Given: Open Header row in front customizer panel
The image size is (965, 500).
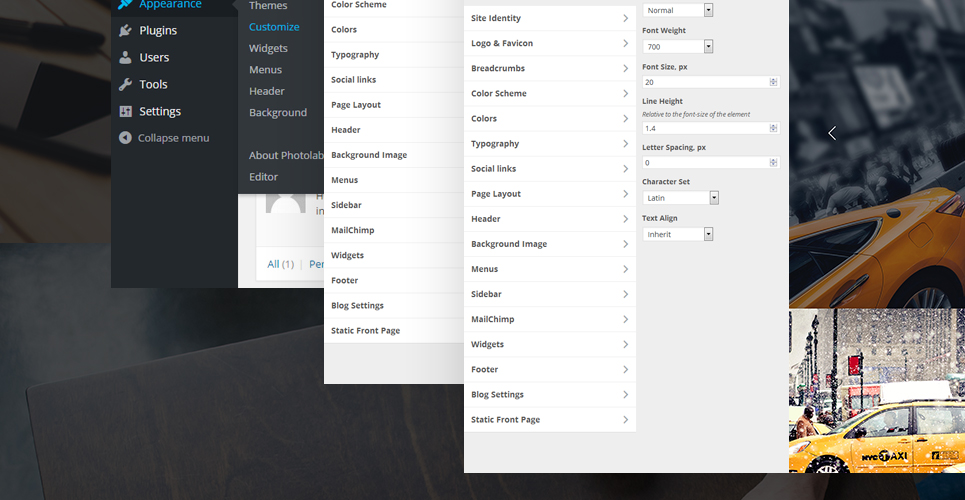Looking at the screenshot, I should click(550, 219).
